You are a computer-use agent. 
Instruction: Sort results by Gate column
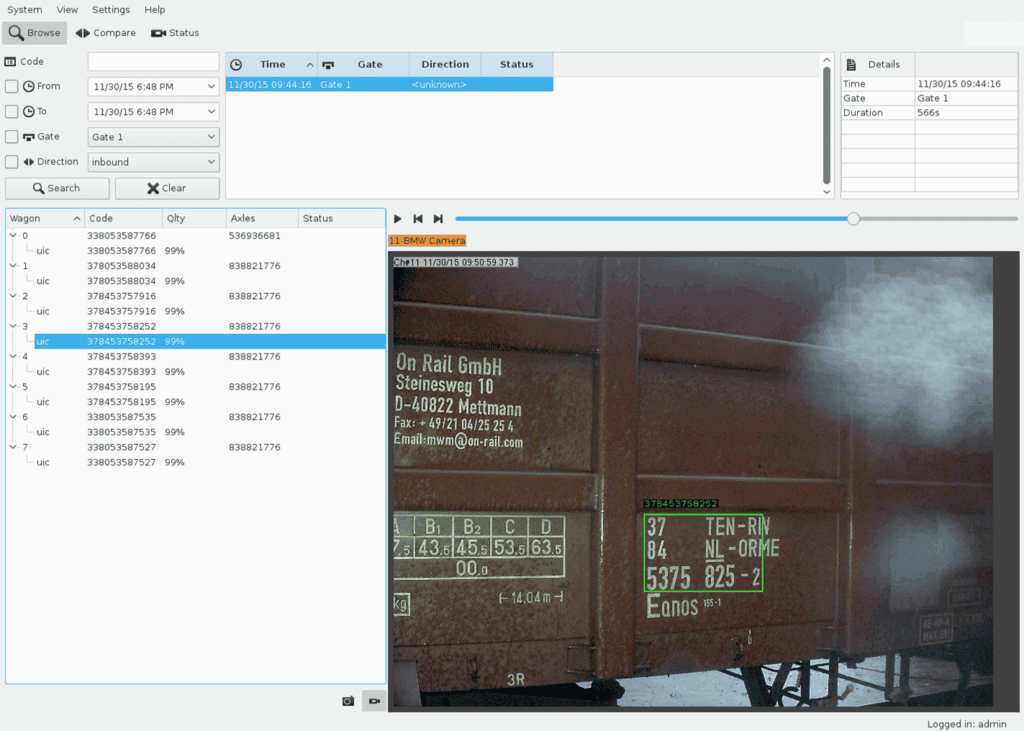click(x=364, y=65)
